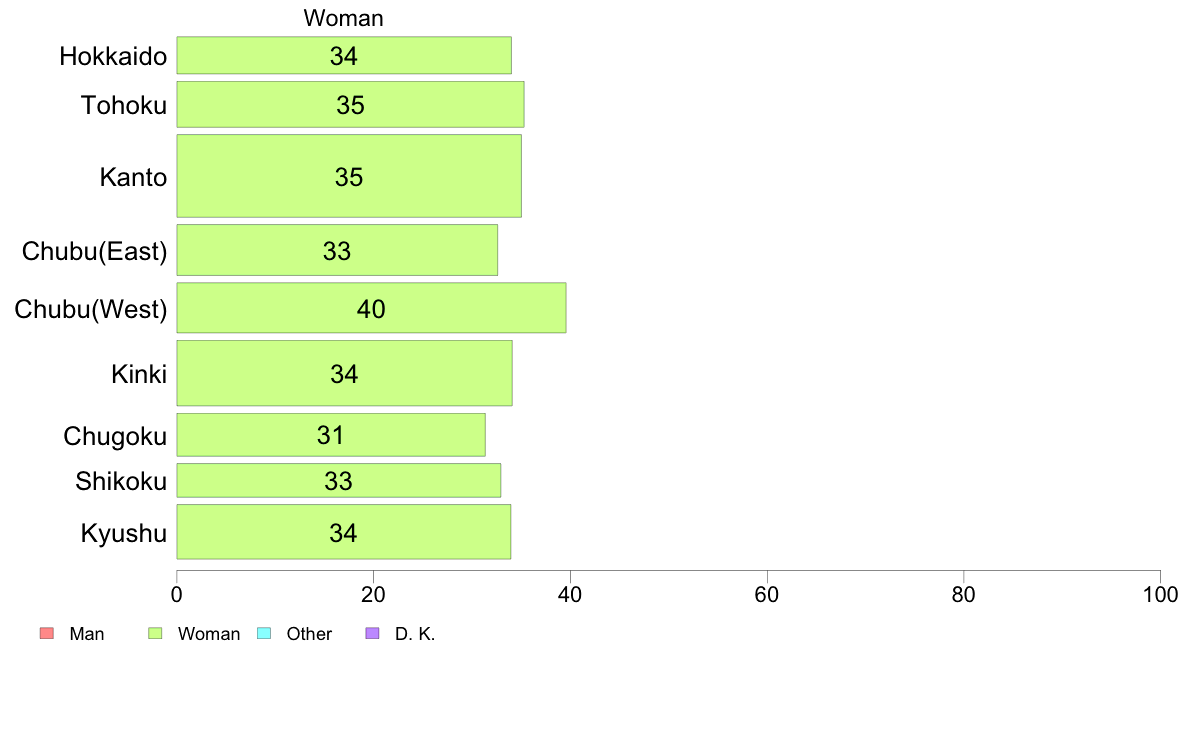Select the Kinki bar
The image size is (1188, 736).
pyautogui.click(x=345, y=373)
